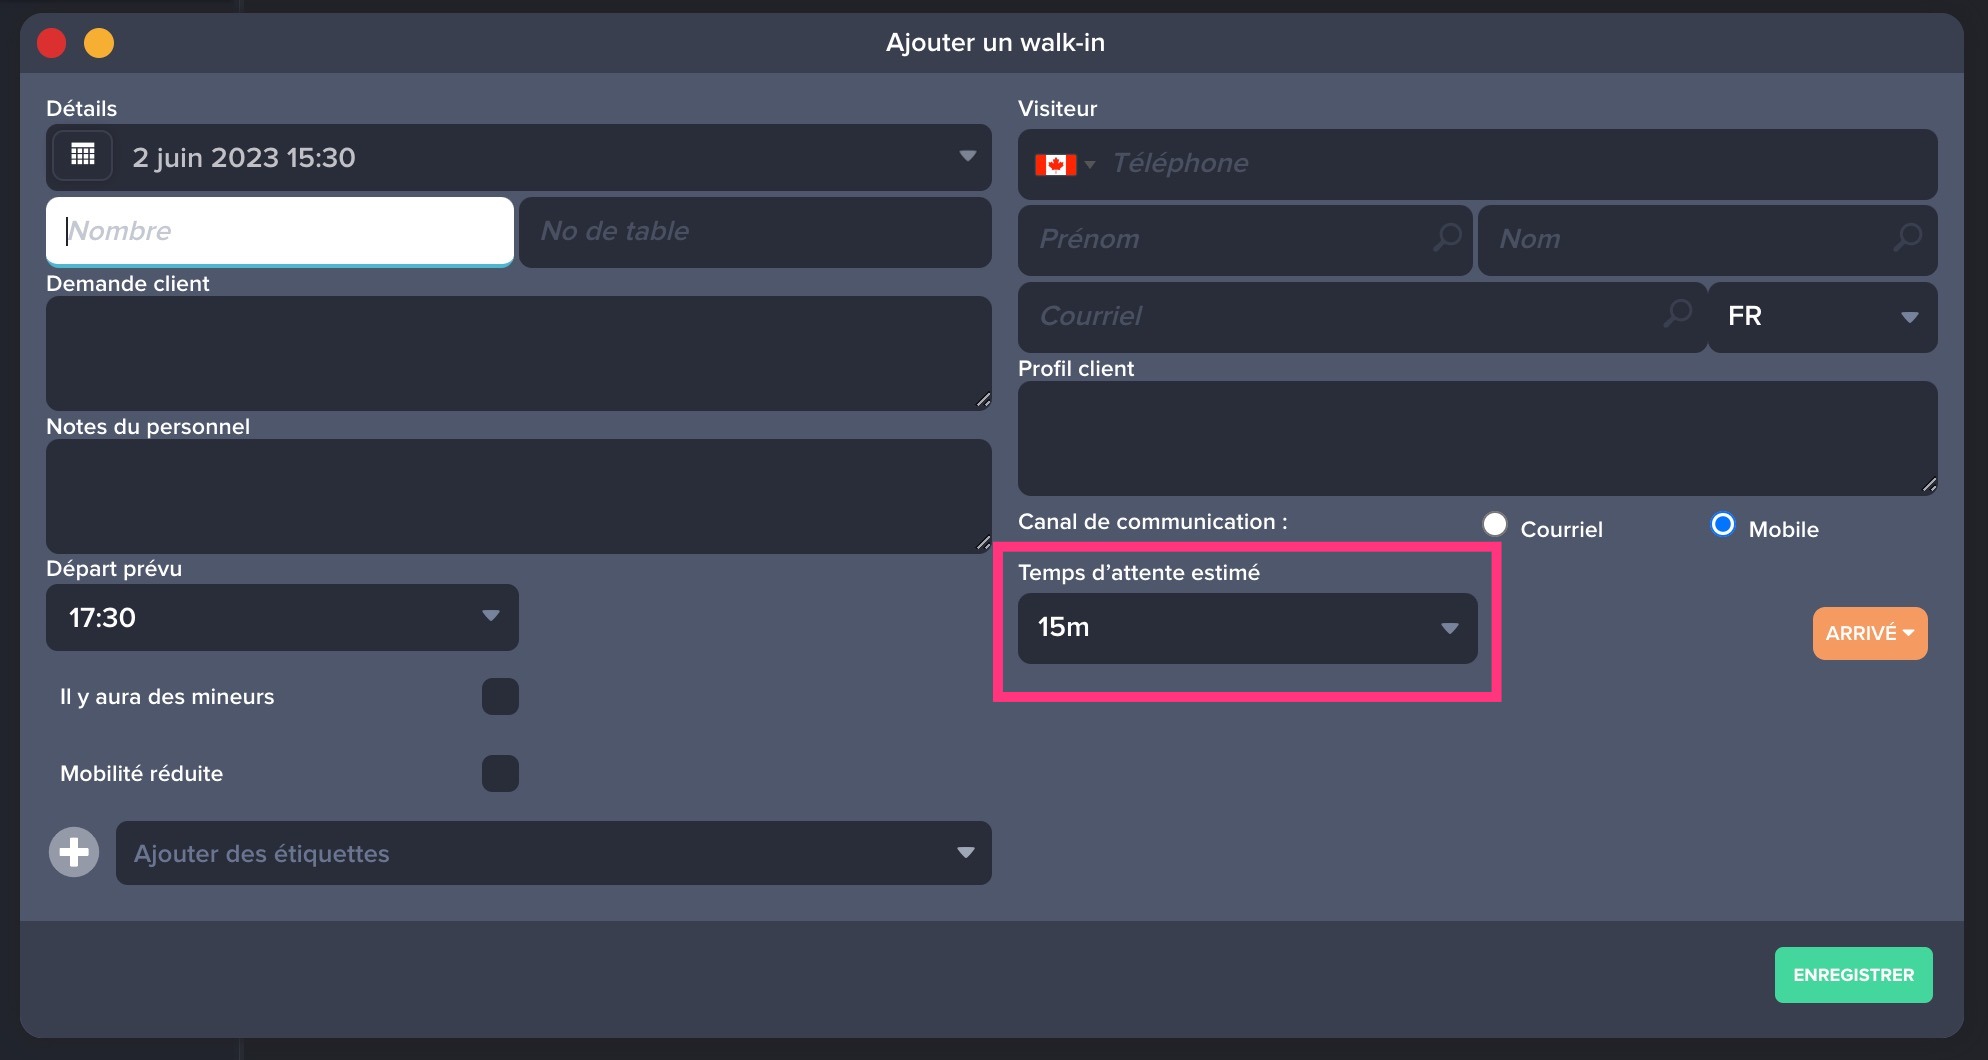
Task: Click the search icon in Prénom field
Action: [1446, 238]
